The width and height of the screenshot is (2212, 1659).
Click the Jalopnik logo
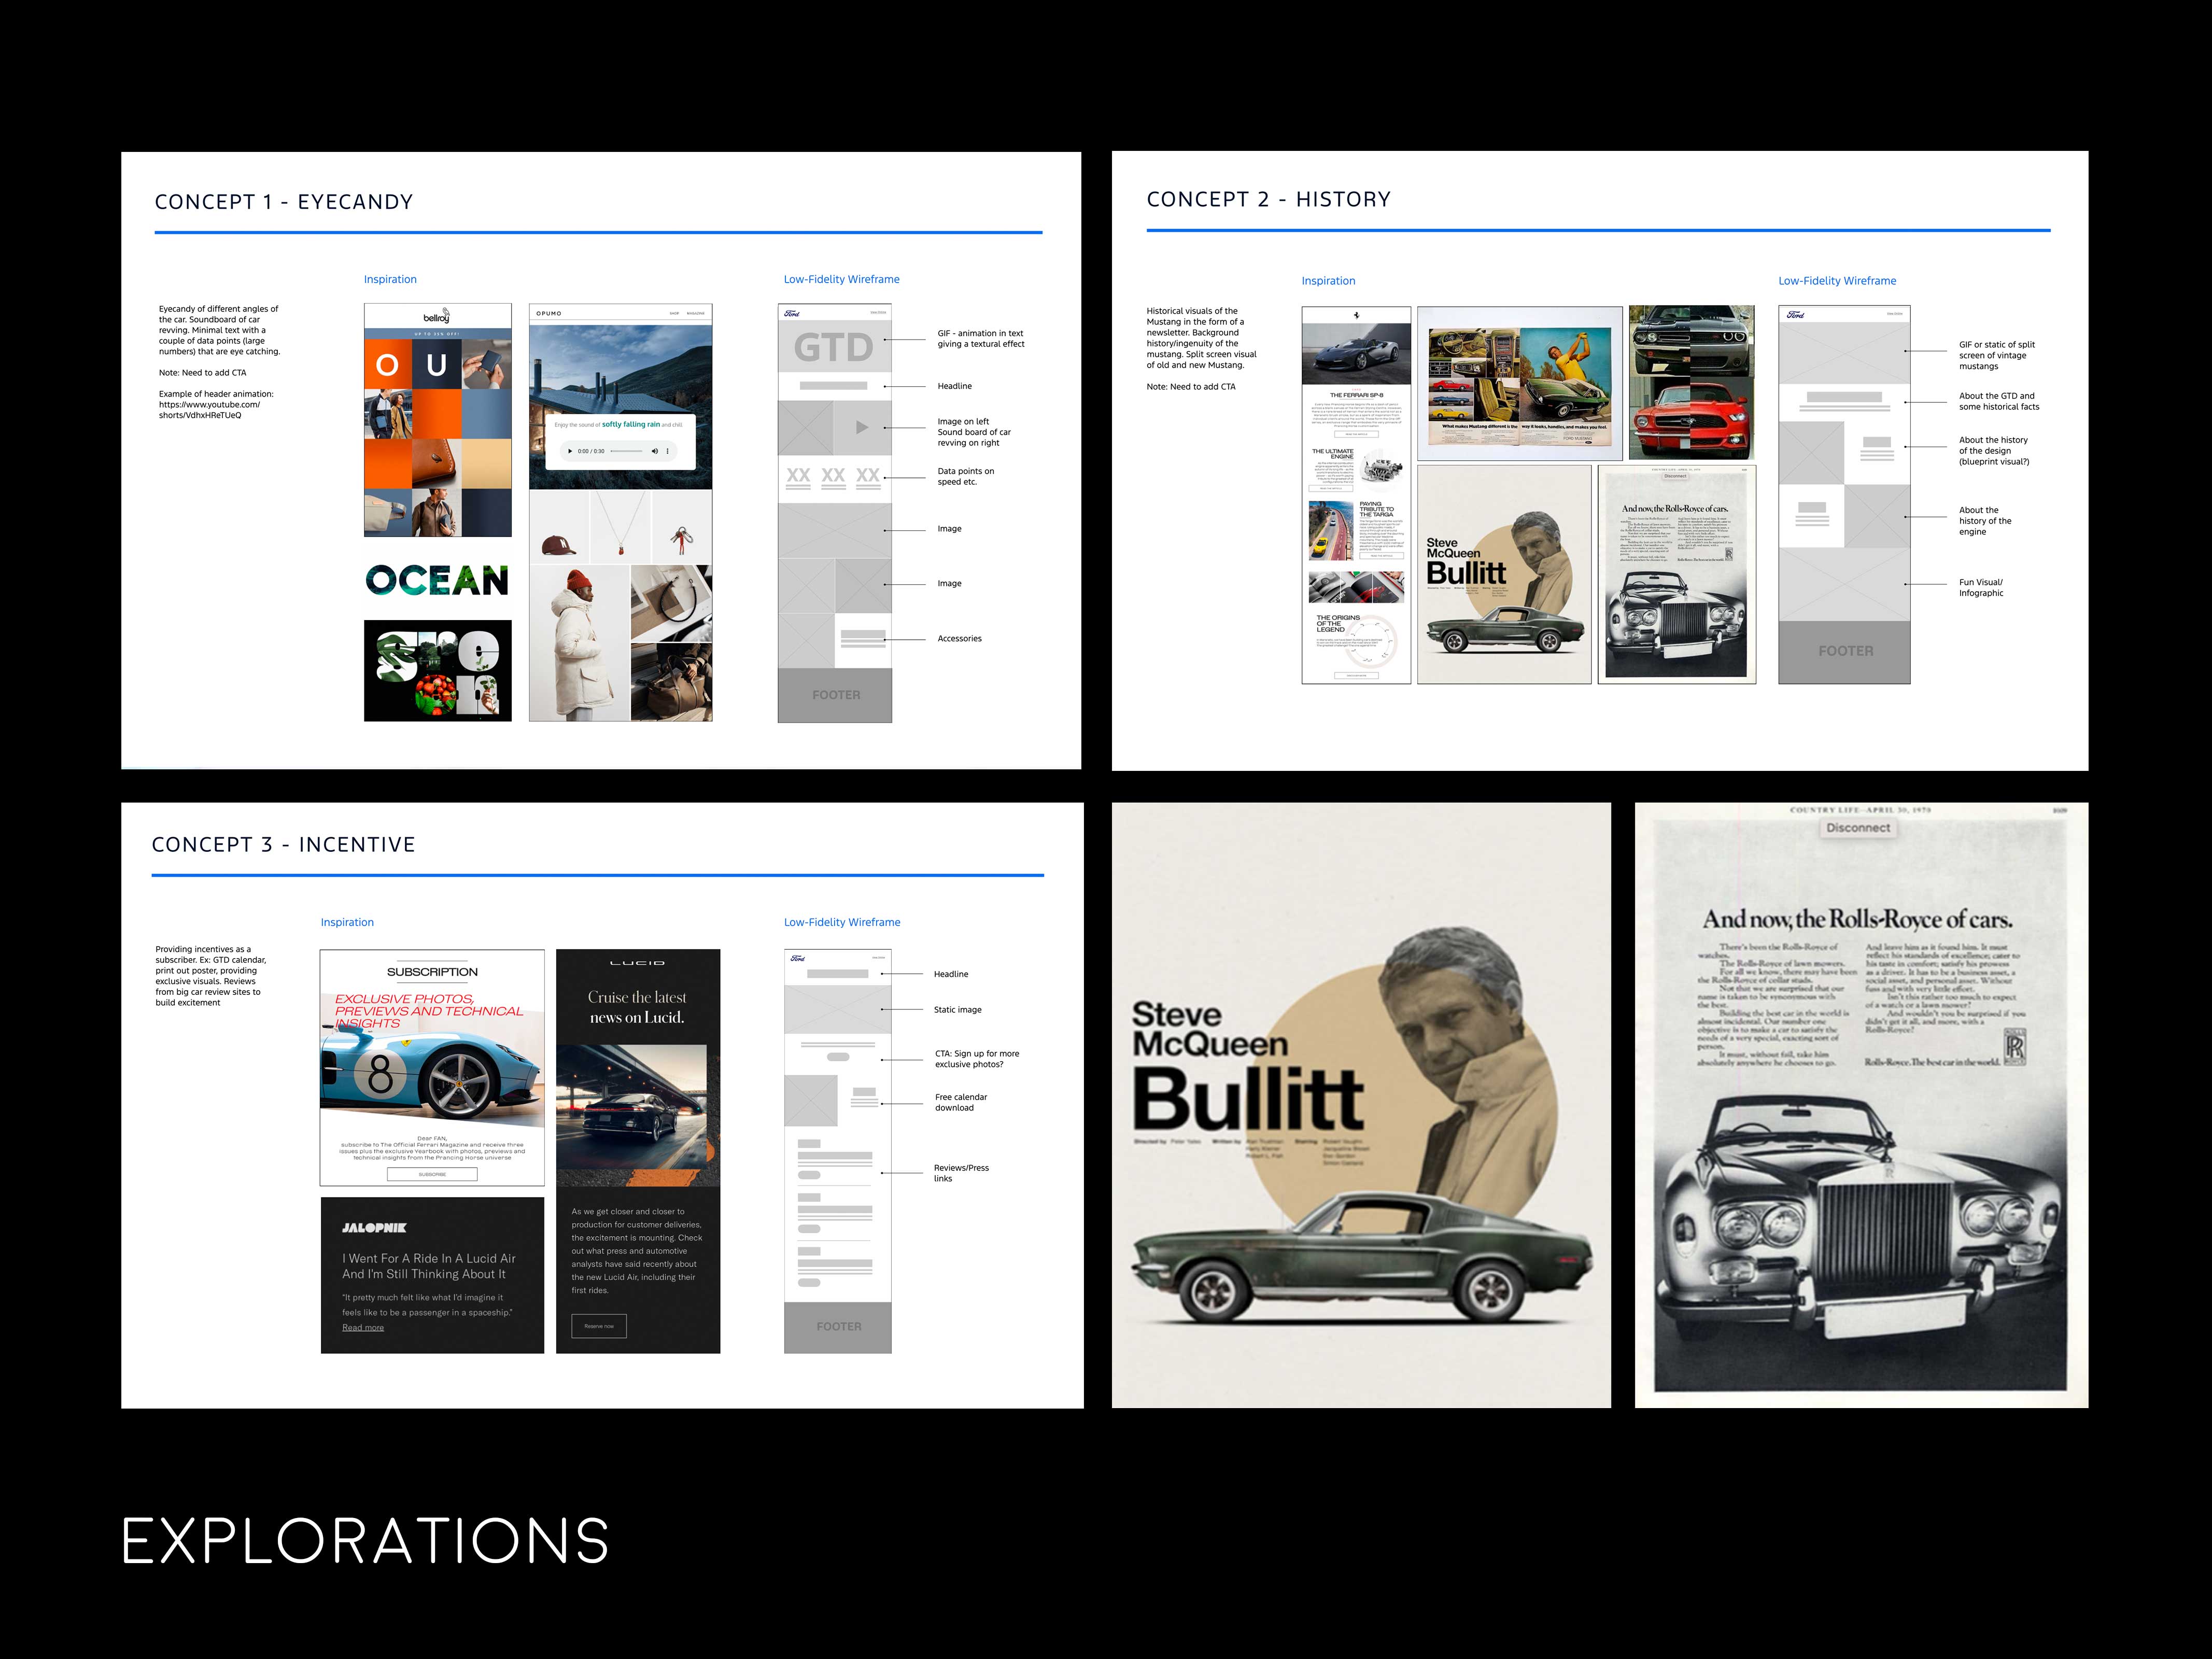tap(374, 1227)
